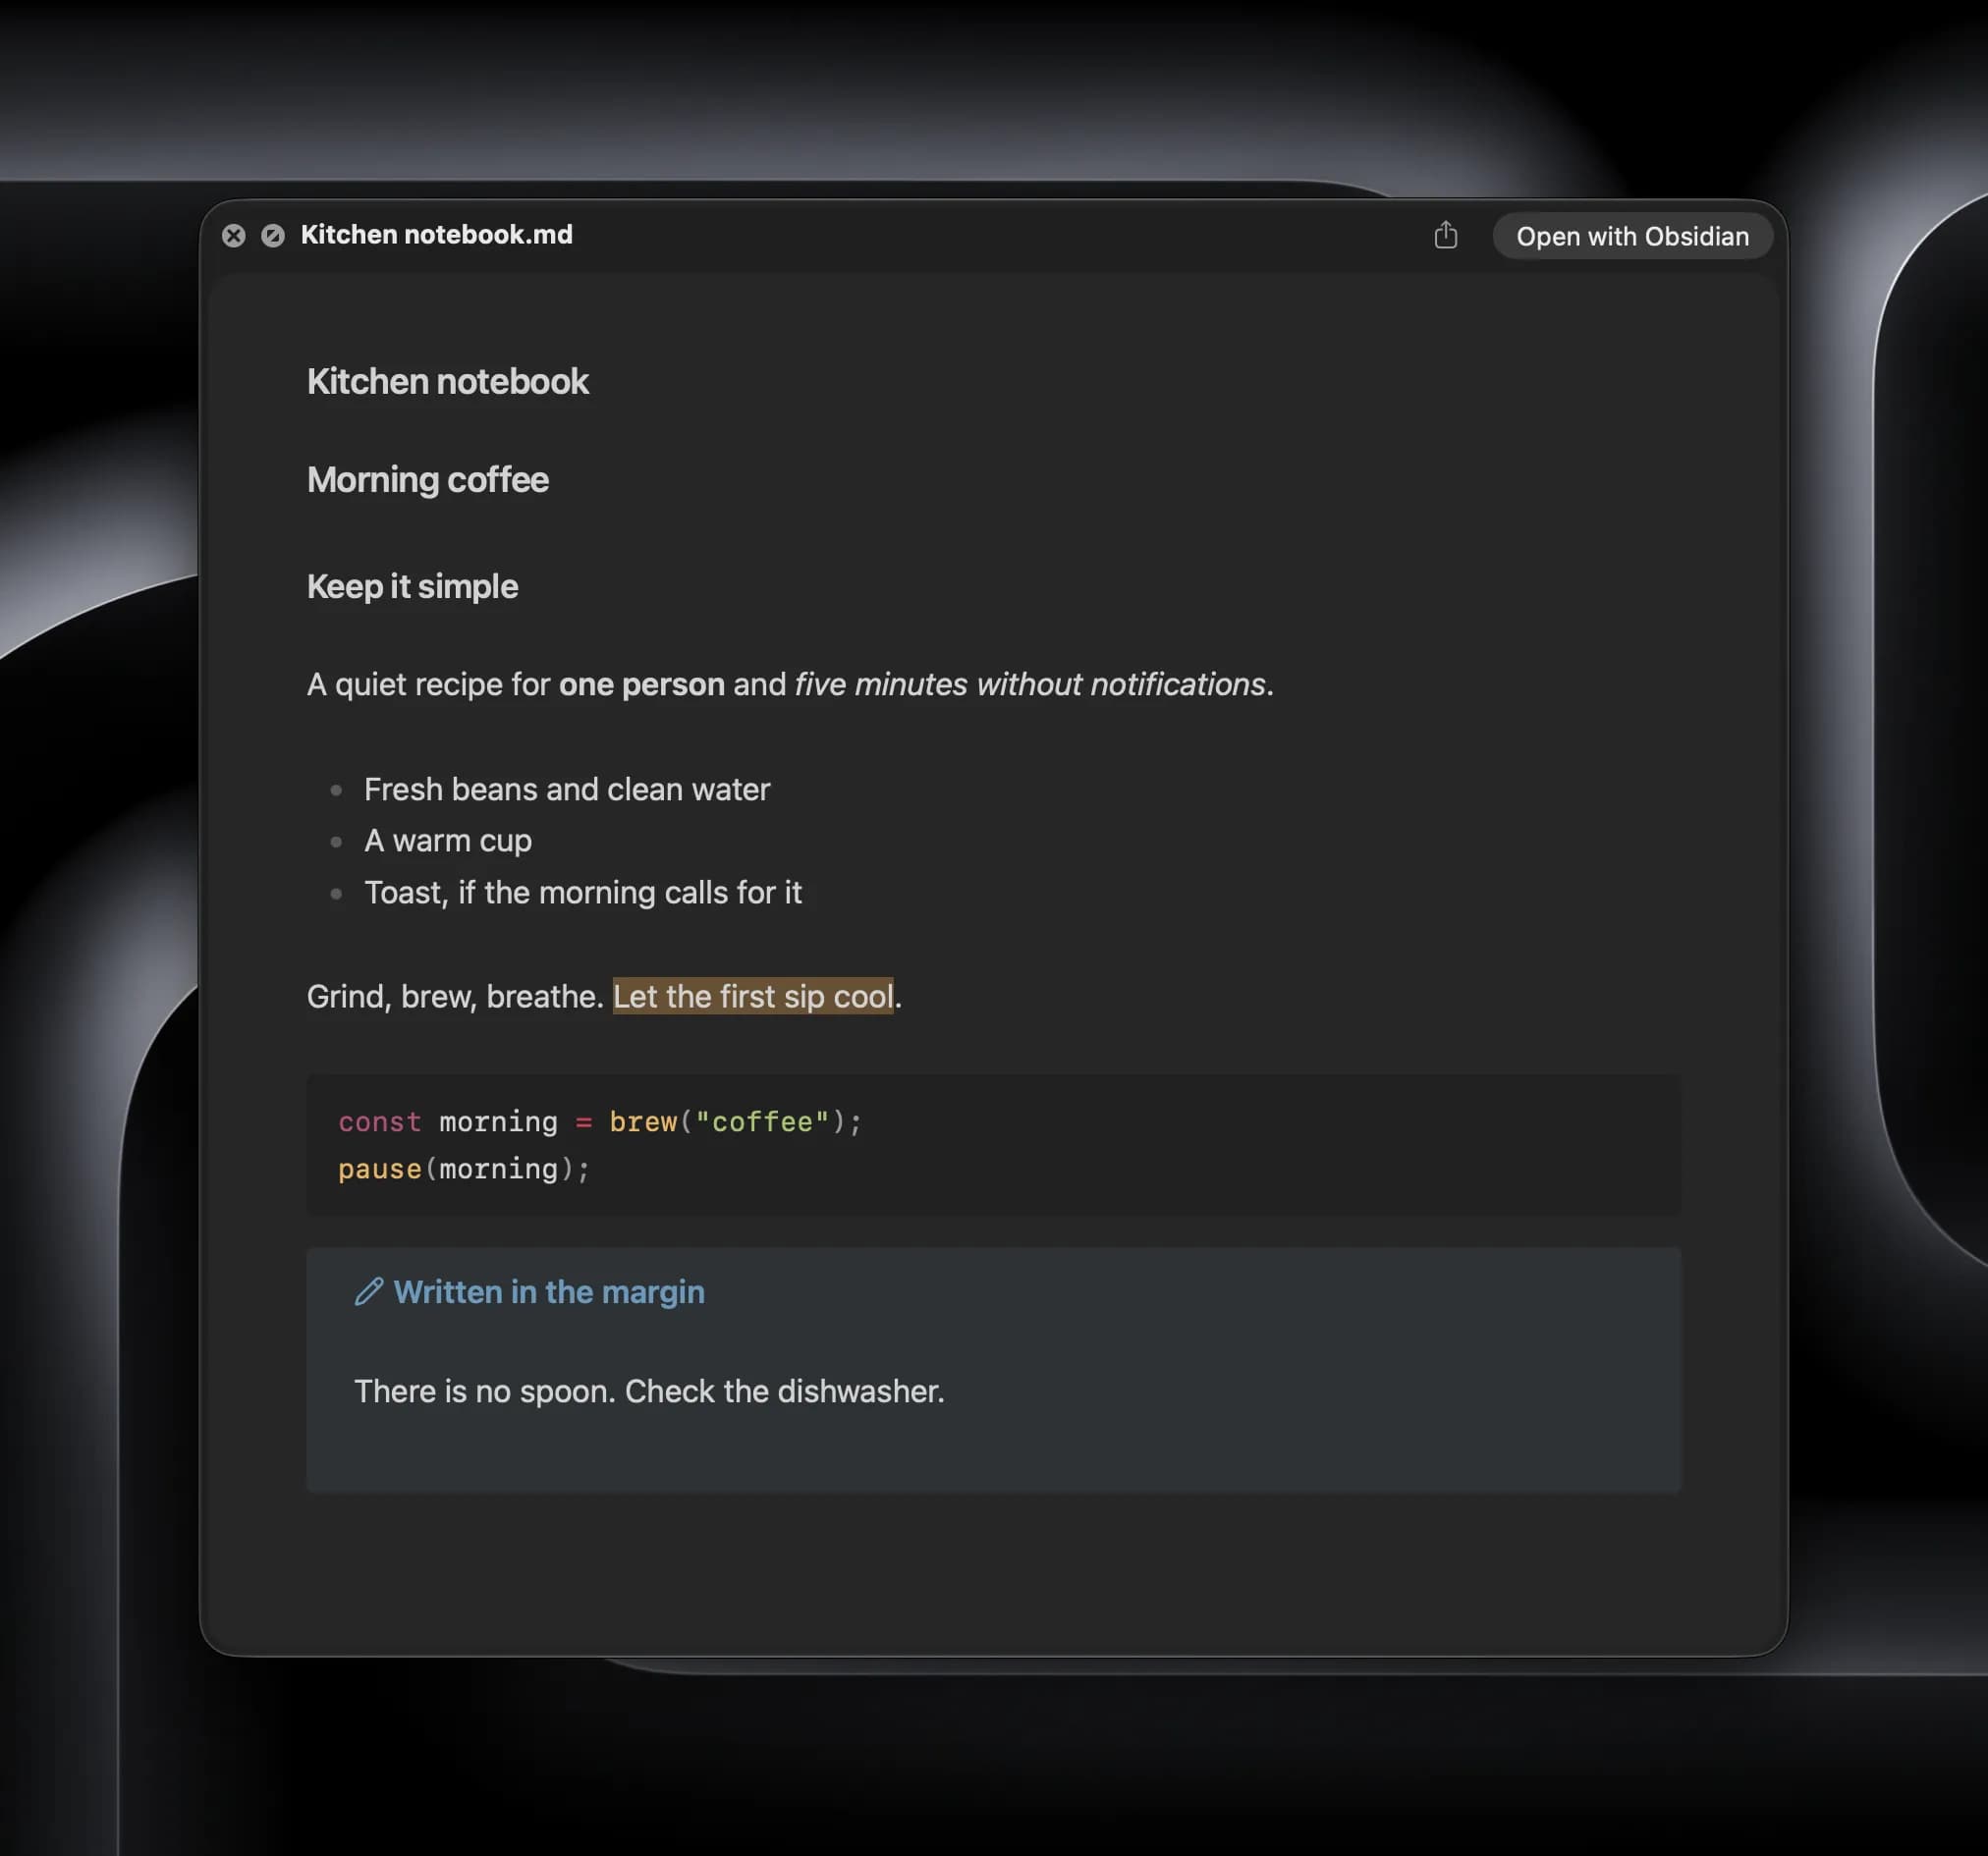Image resolution: width=1988 pixels, height=1856 pixels.
Task: Click highlighted text Let the first sip cool
Action: pos(753,996)
